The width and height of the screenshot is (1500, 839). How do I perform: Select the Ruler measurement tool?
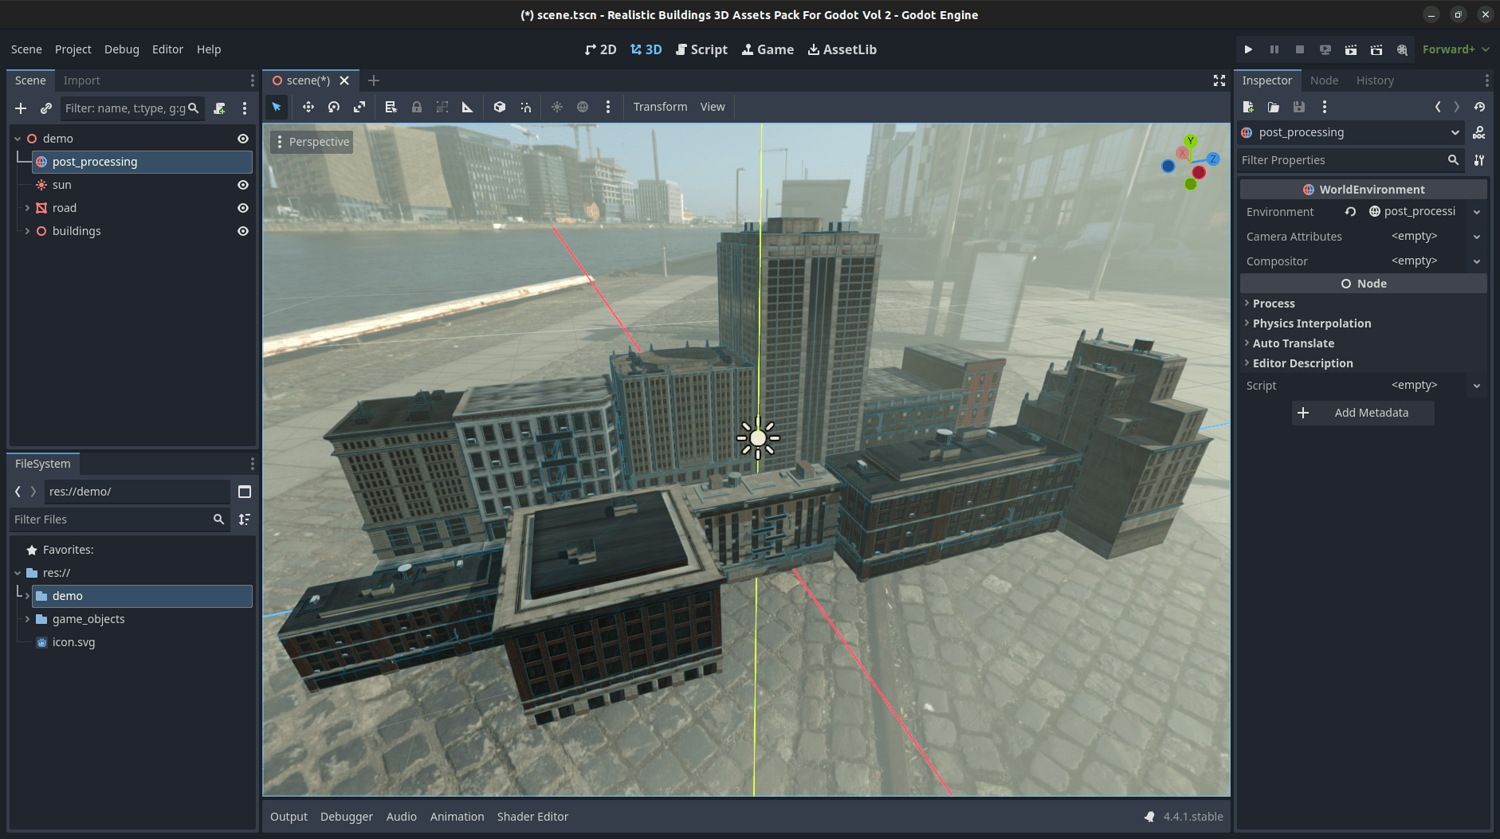point(467,107)
